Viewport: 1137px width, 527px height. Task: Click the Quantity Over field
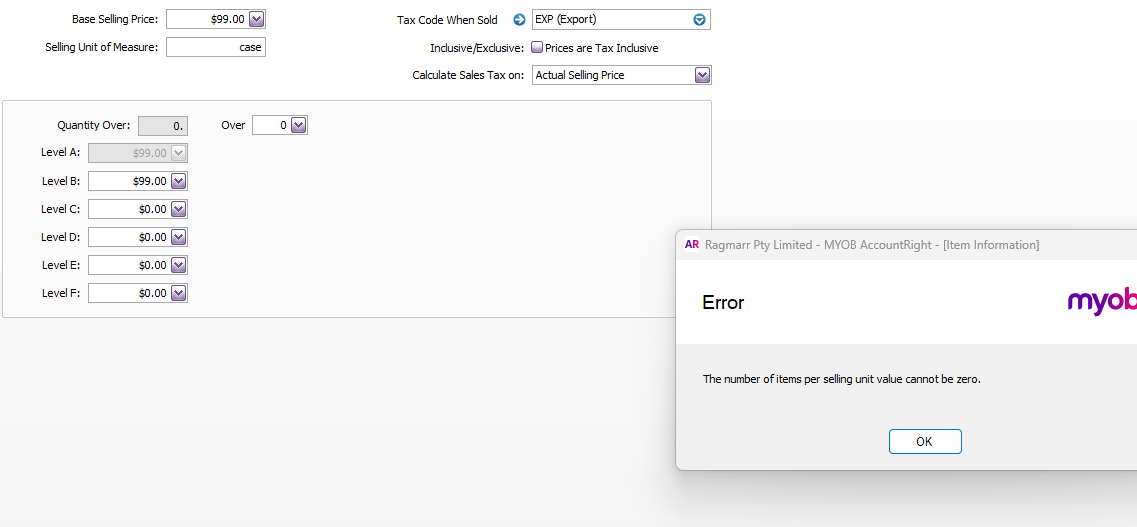pyautogui.click(x=163, y=125)
